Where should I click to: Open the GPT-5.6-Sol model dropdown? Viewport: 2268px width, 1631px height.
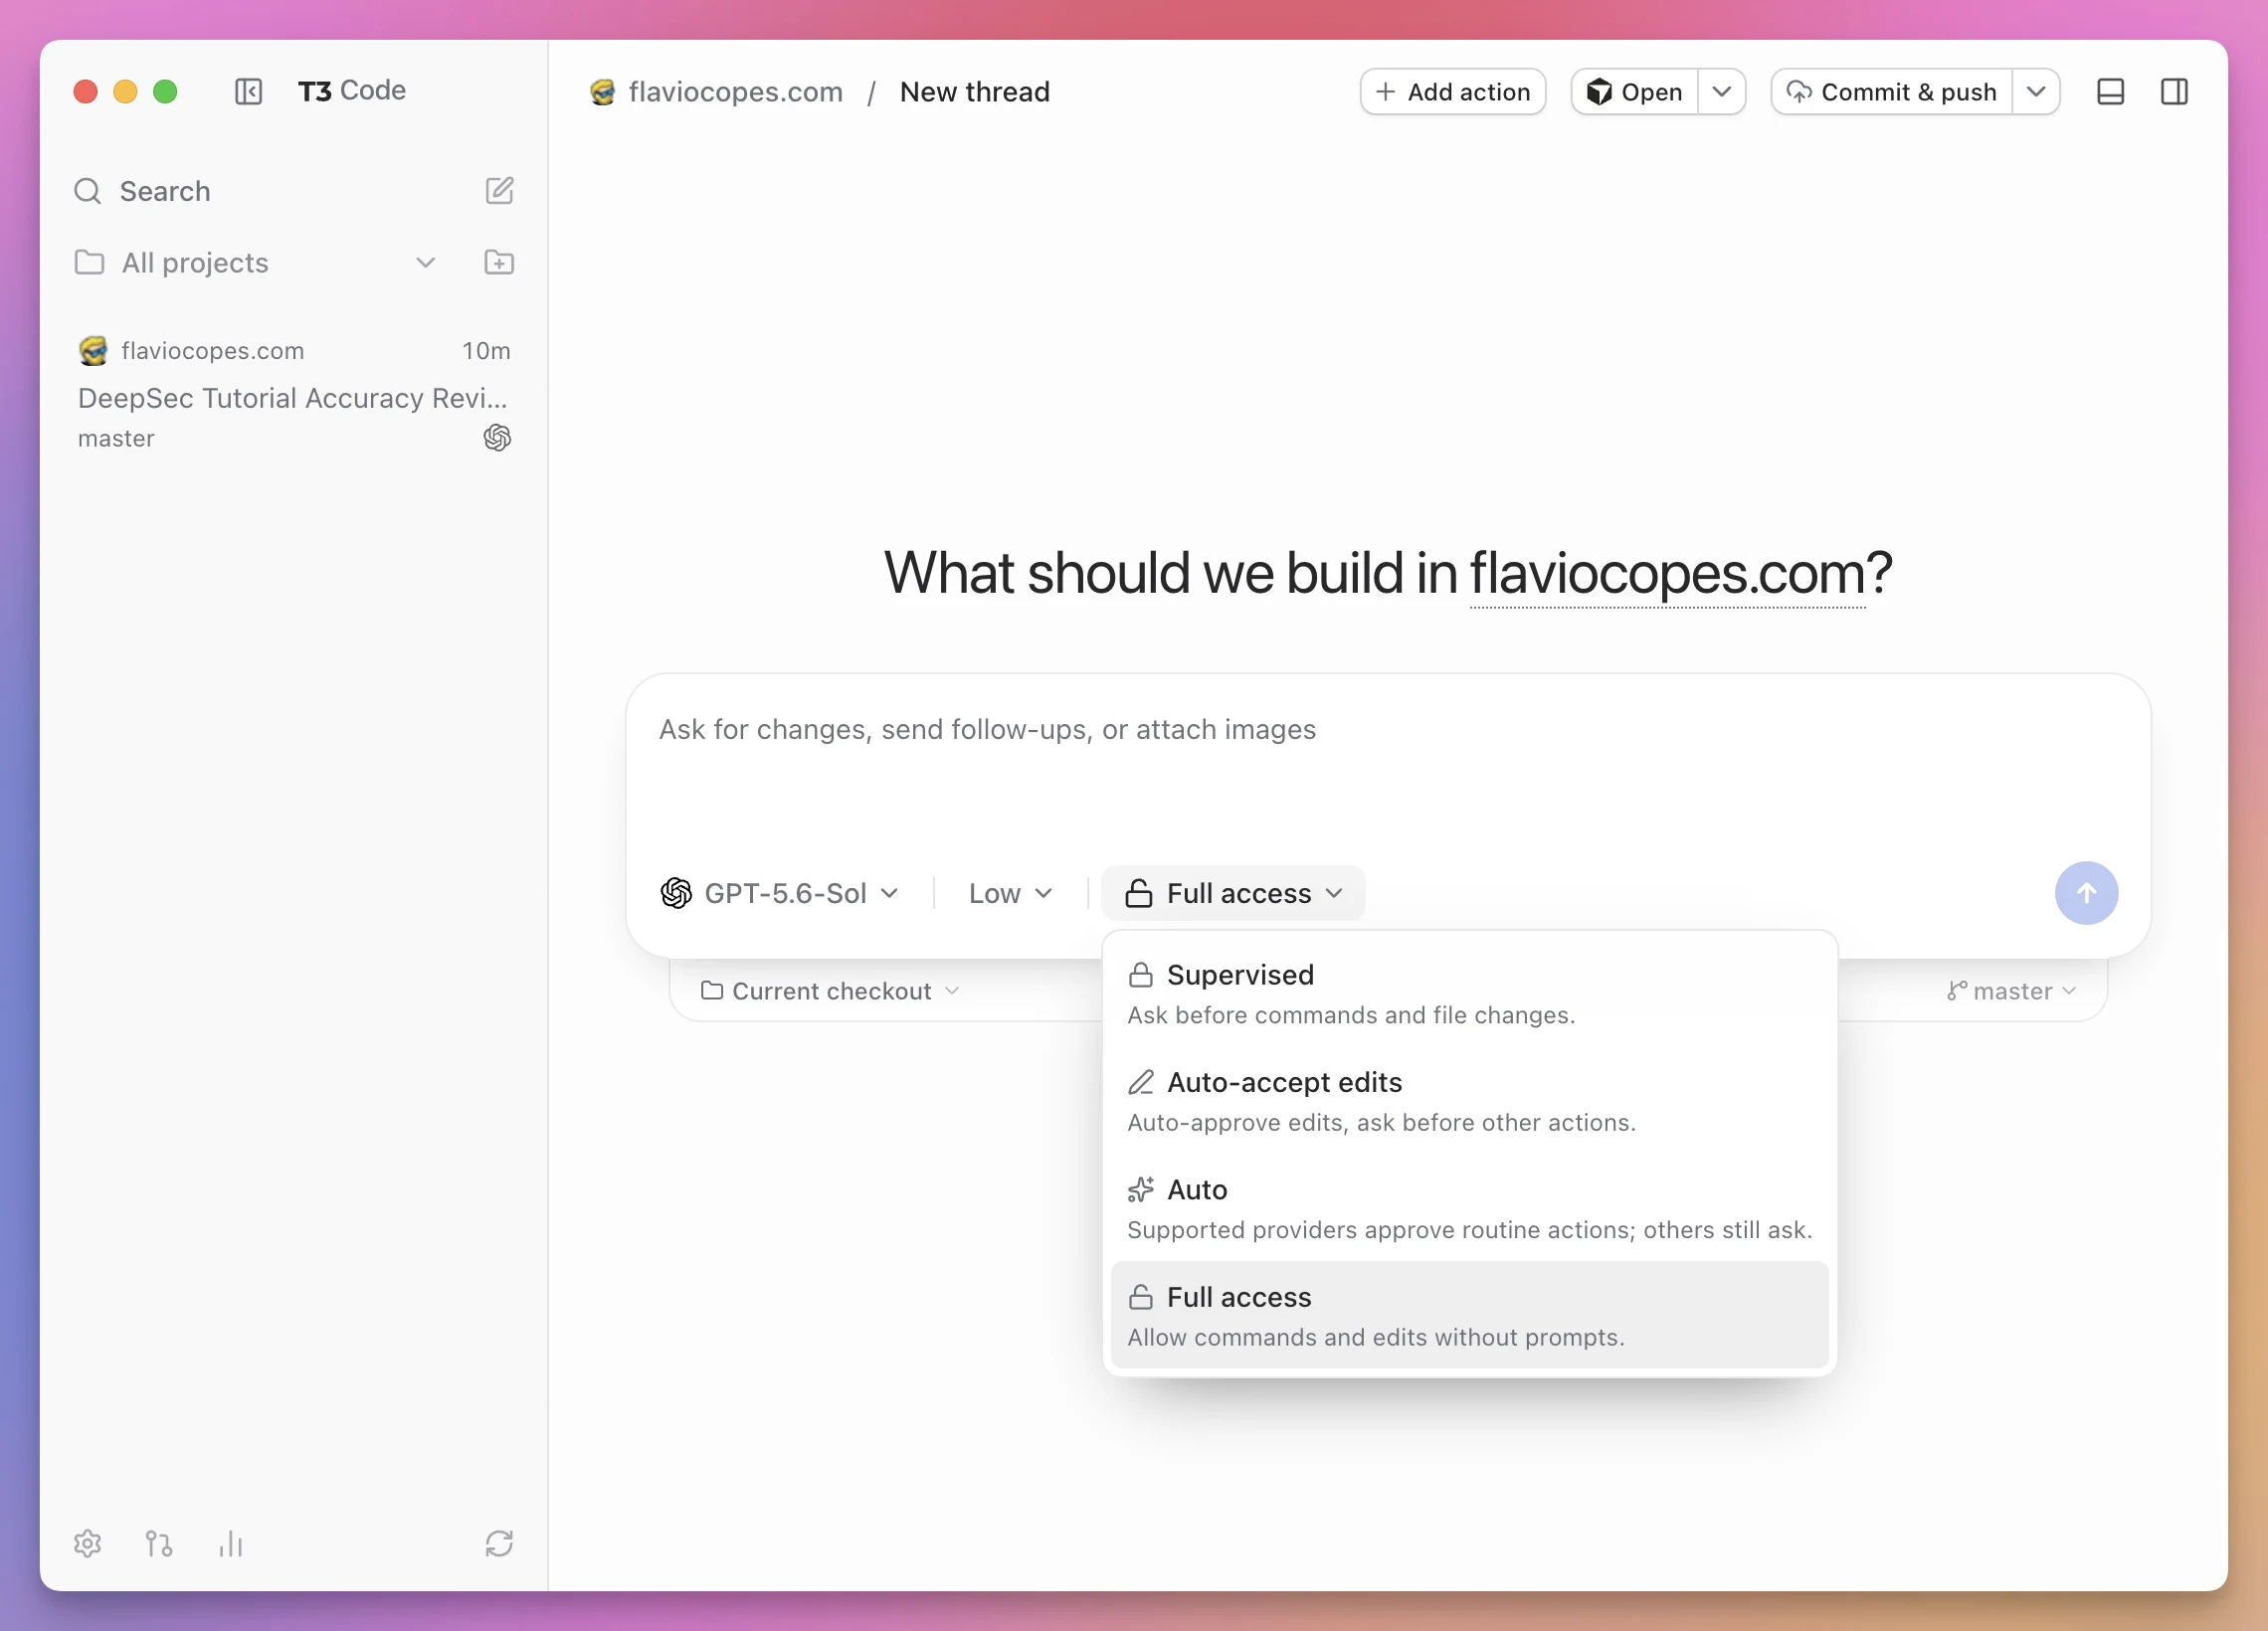click(780, 893)
